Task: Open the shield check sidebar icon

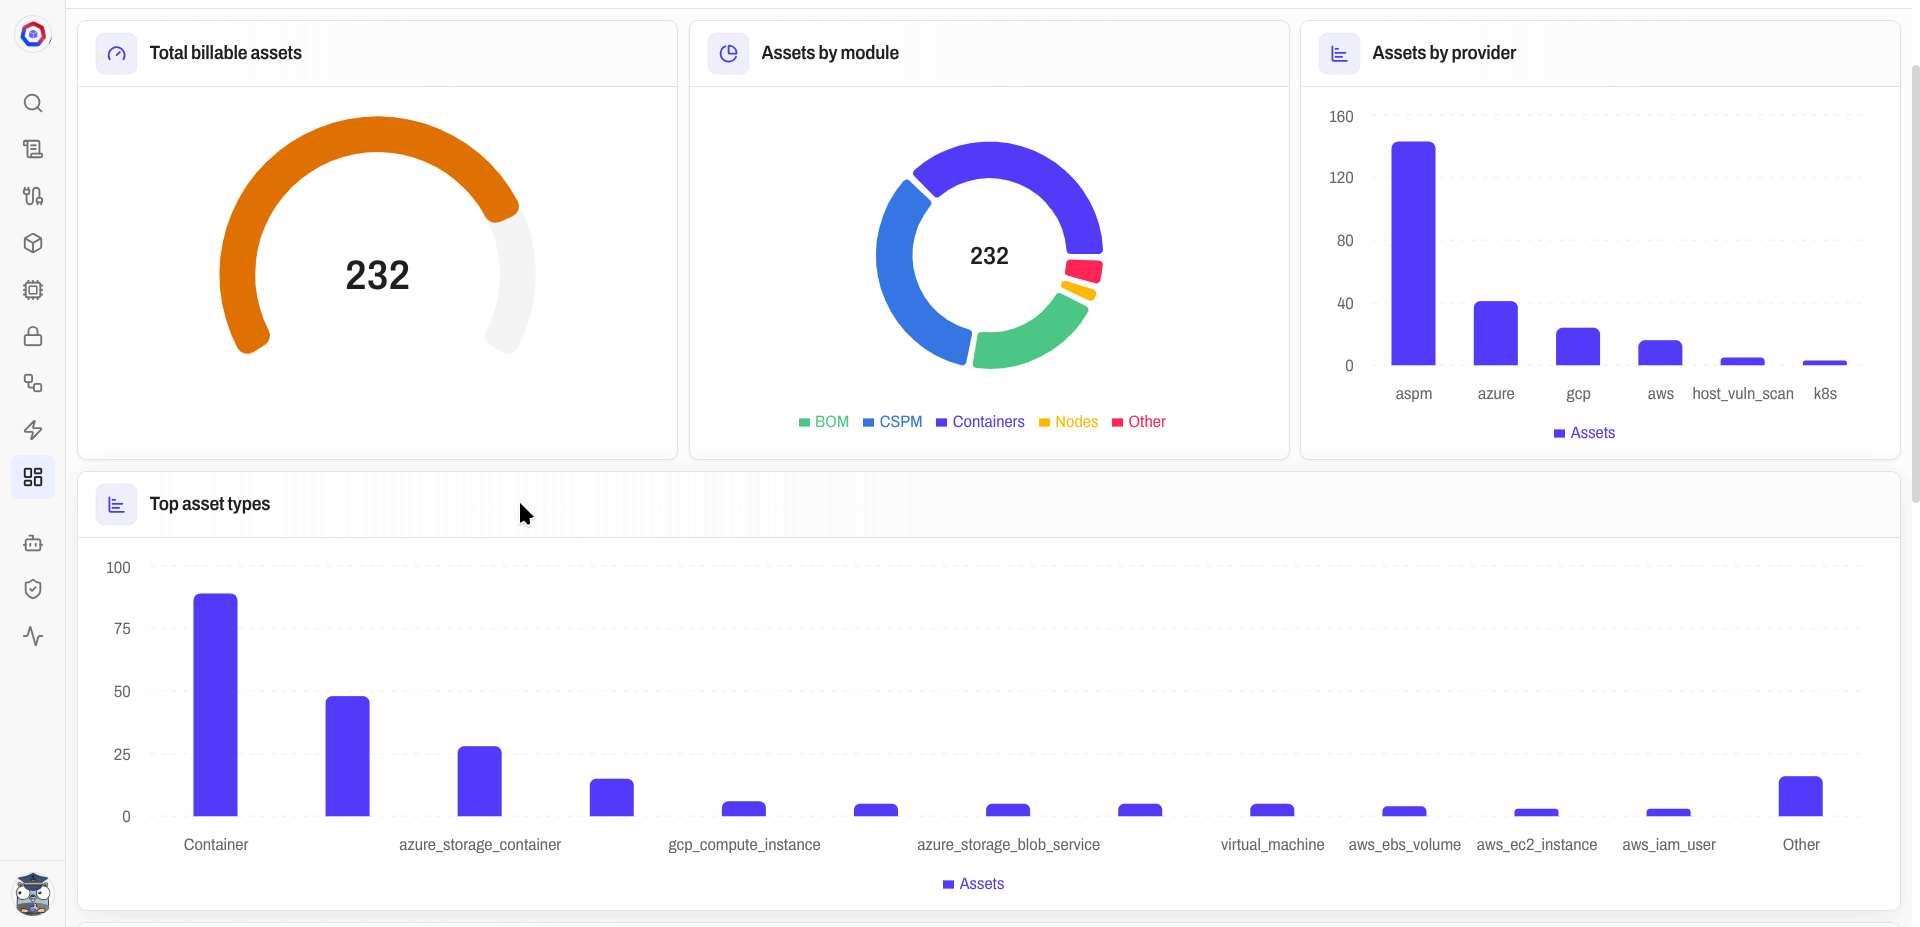Action: click(33, 589)
